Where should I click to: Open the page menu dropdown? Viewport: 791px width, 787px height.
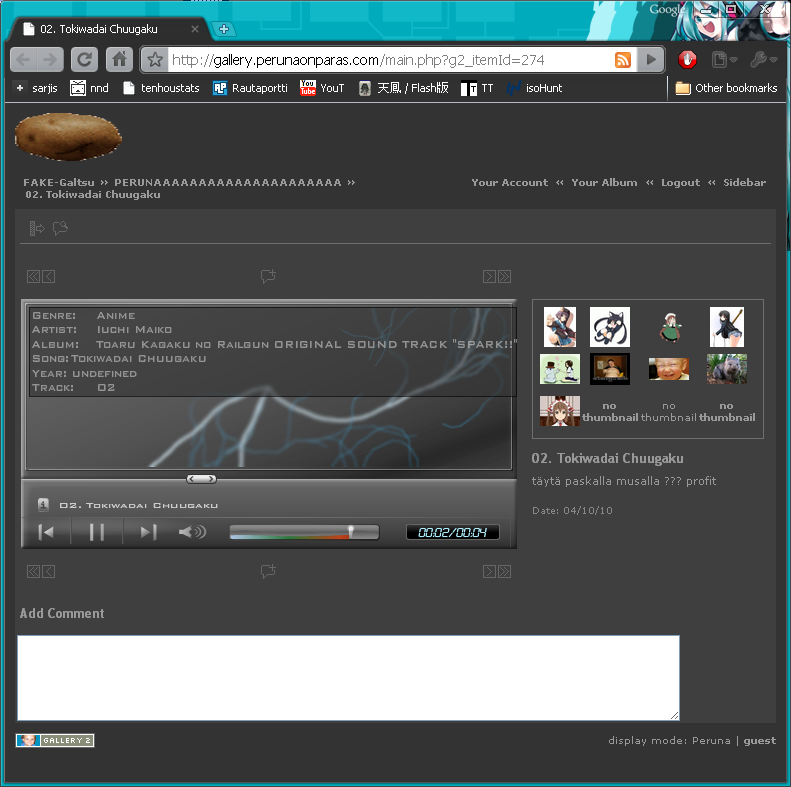[x=722, y=60]
